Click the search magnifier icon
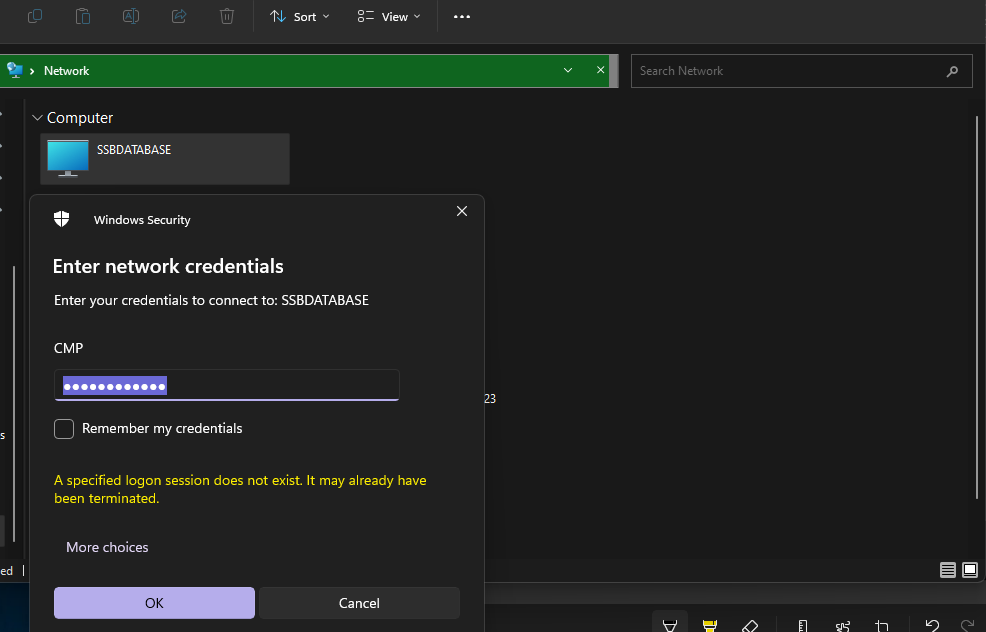The width and height of the screenshot is (986, 632). point(952,71)
